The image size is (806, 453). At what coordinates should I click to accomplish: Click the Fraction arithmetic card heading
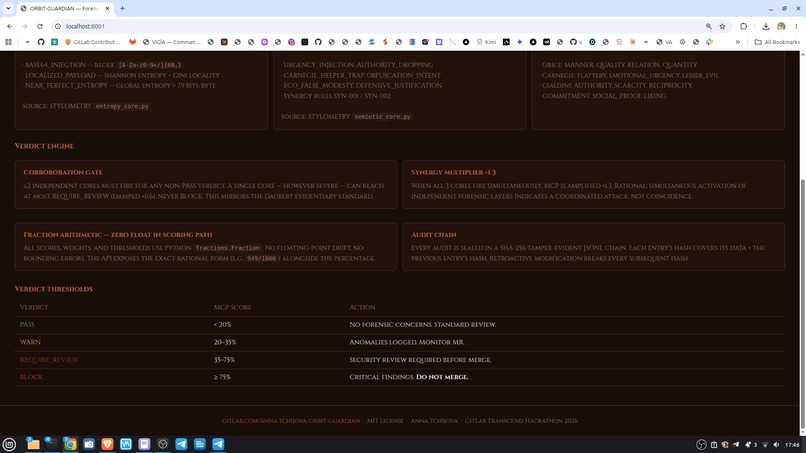tap(118, 234)
